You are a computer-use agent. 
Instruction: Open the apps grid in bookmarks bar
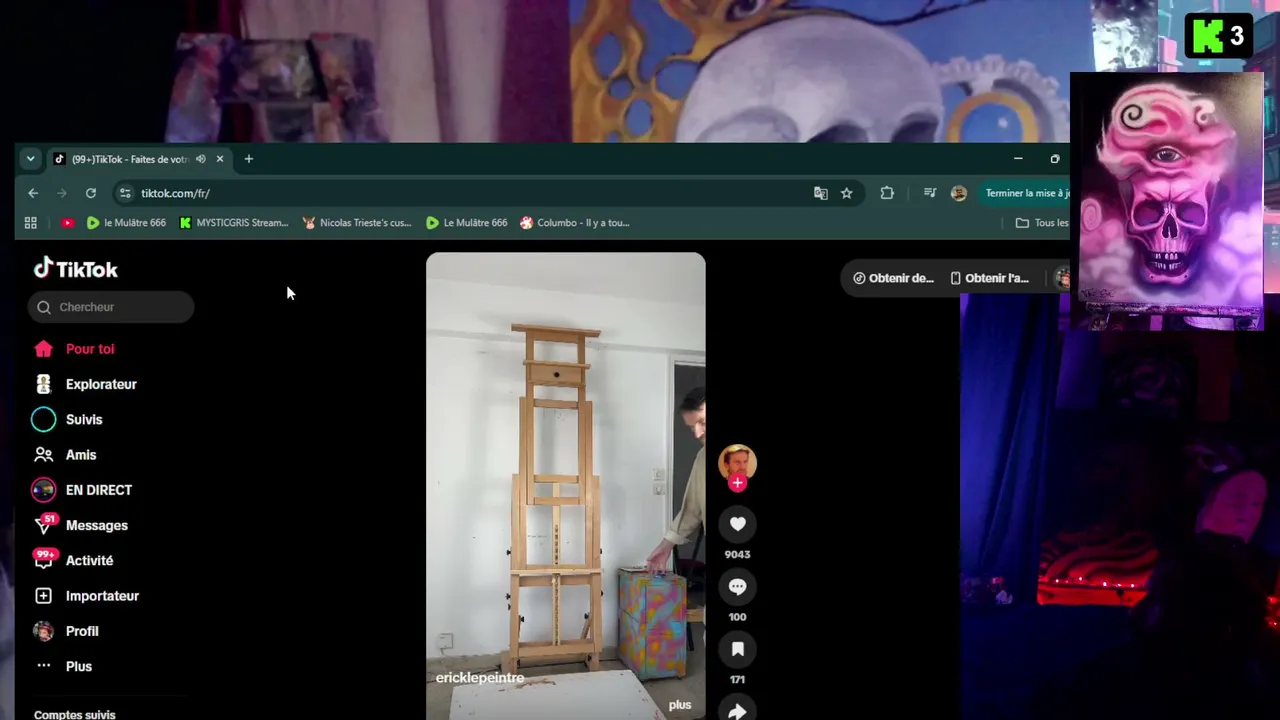(x=31, y=223)
